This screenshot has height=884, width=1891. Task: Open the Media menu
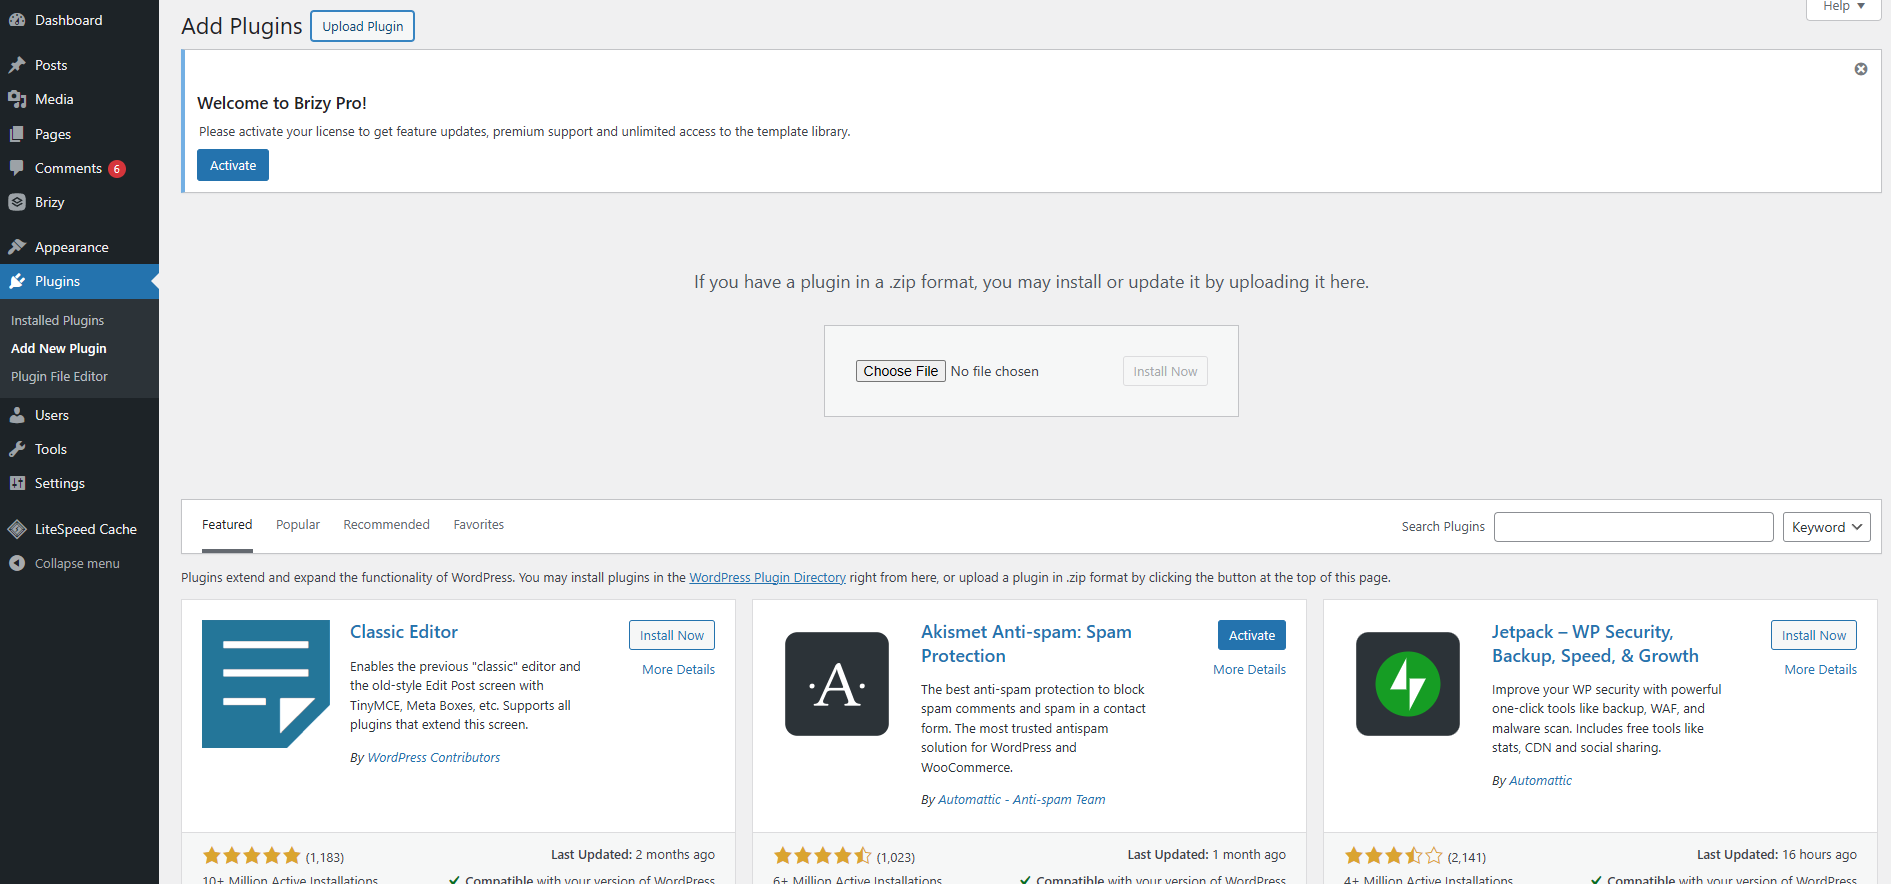pyautogui.click(x=79, y=99)
